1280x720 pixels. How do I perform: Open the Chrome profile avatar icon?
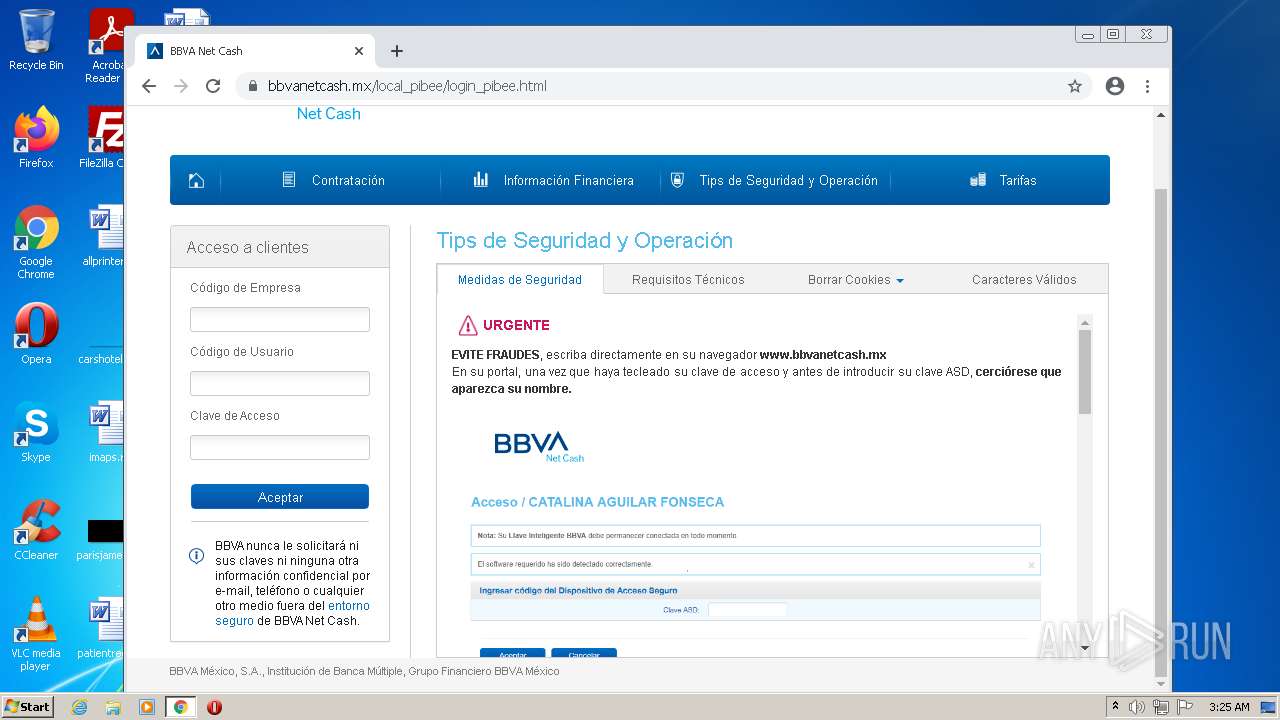tap(1115, 86)
